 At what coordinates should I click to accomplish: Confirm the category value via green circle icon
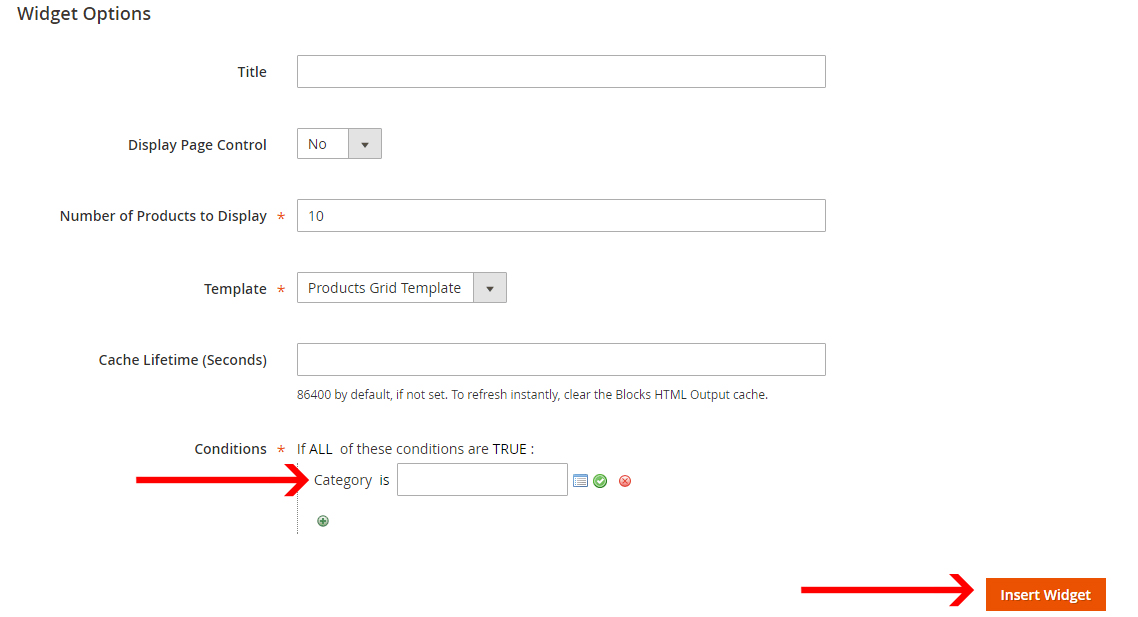(600, 481)
